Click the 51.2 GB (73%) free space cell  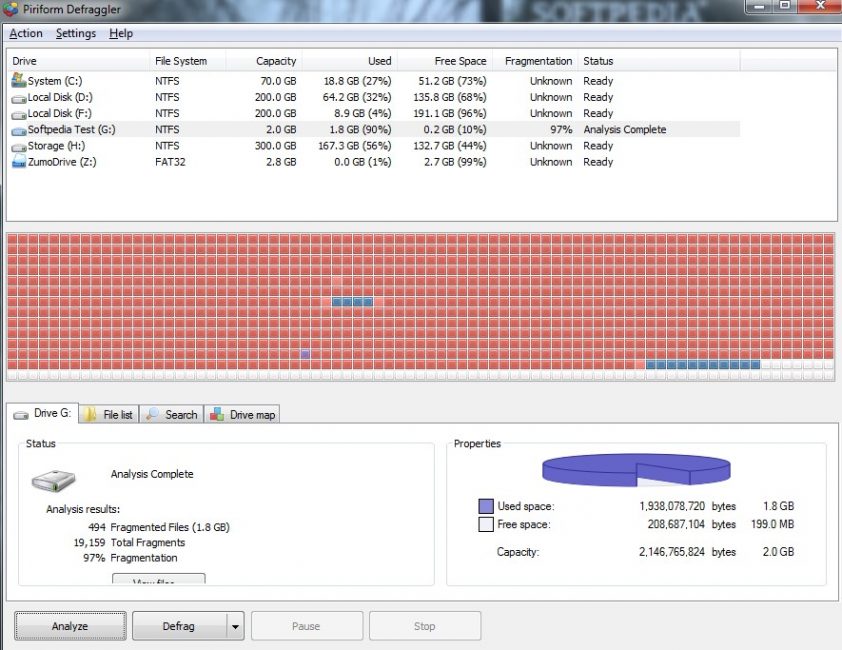click(x=452, y=81)
